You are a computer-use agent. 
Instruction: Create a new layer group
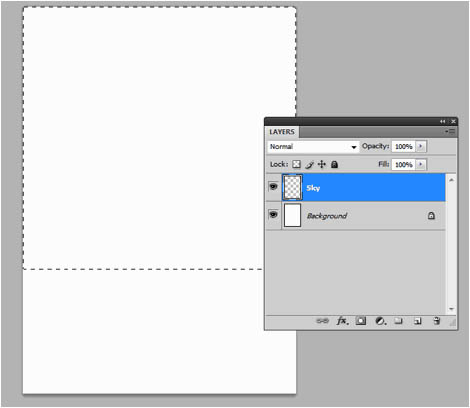pos(398,321)
